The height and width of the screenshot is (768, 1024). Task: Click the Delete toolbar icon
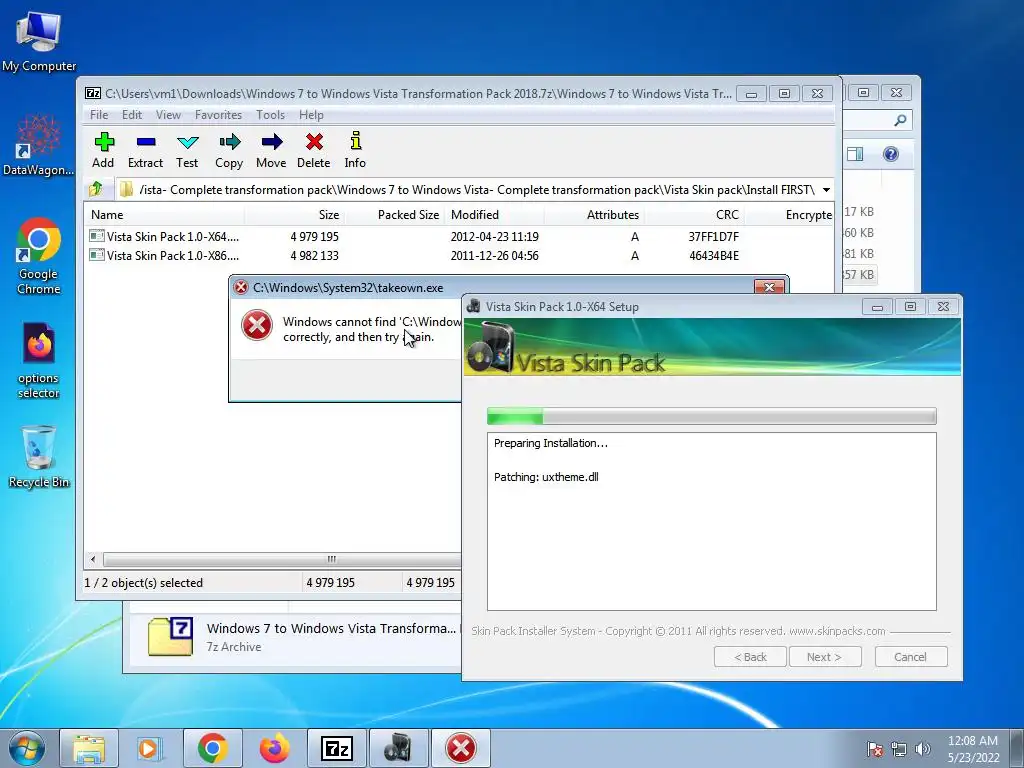click(313, 150)
